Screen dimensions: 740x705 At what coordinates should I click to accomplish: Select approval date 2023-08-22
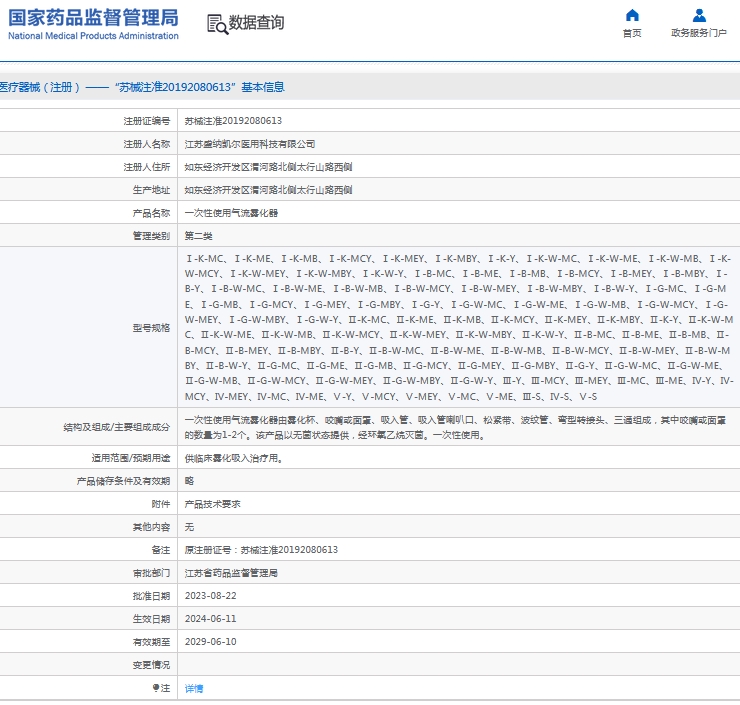[210, 596]
